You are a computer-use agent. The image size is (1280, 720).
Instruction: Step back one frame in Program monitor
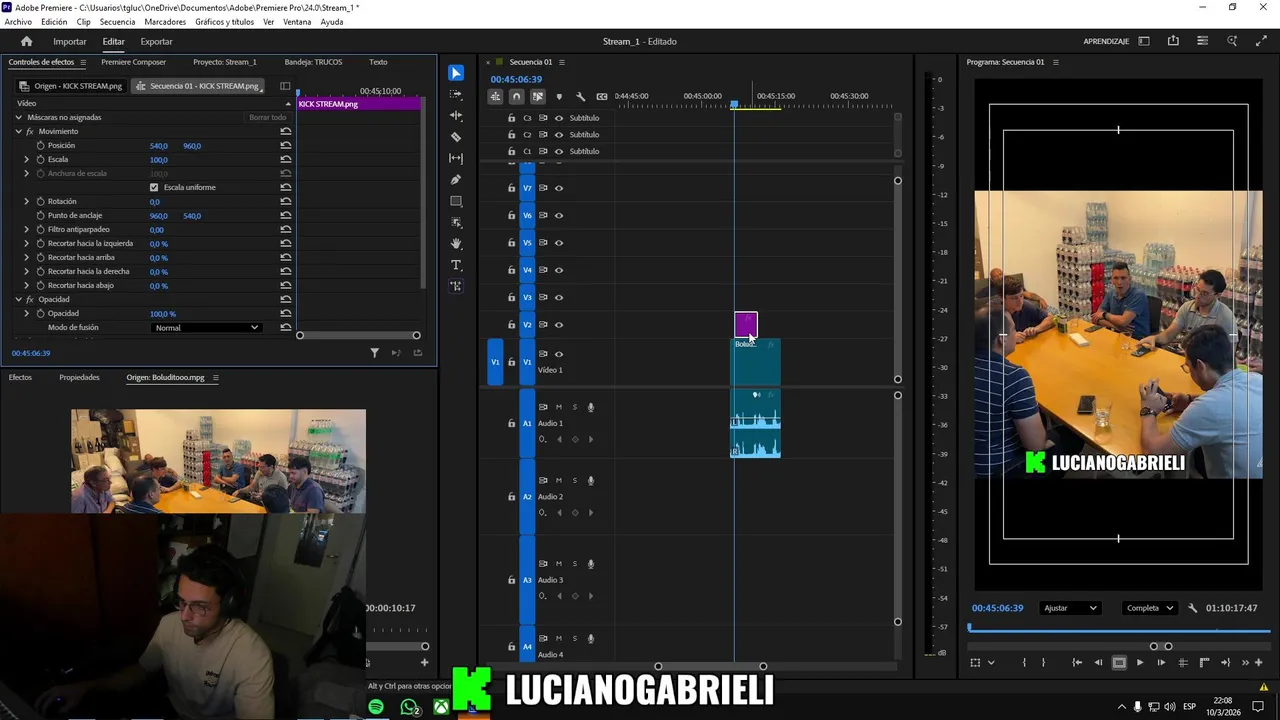click(1098, 662)
